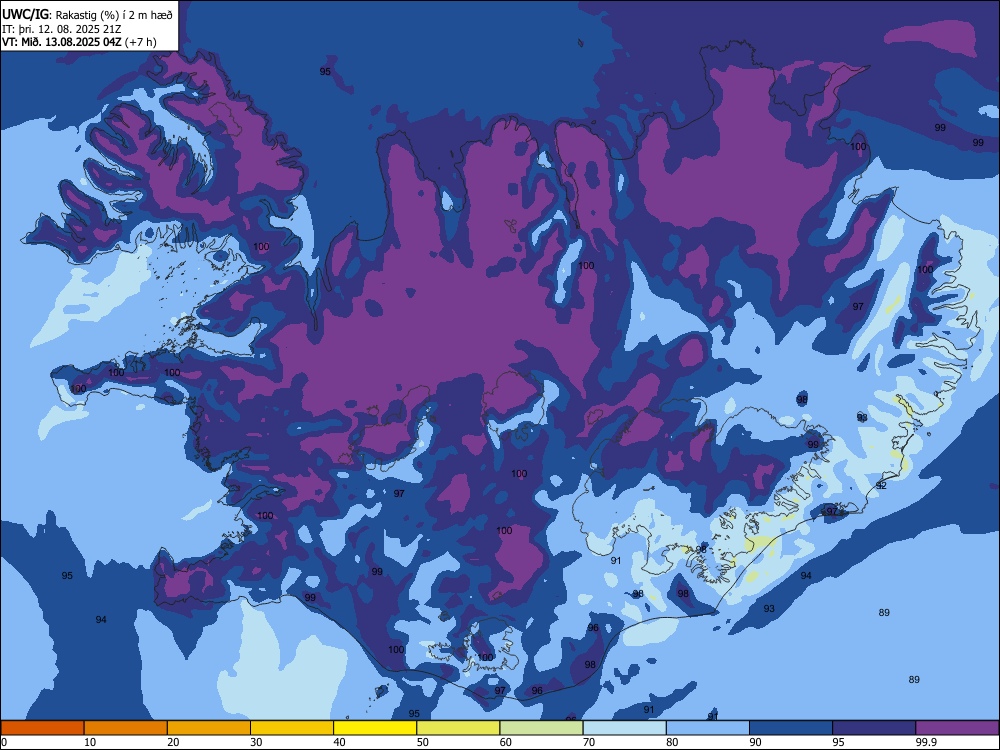This screenshot has width=1000, height=750.
Task: Click the 10–20 orange legend swatch
Action: coord(126,728)
